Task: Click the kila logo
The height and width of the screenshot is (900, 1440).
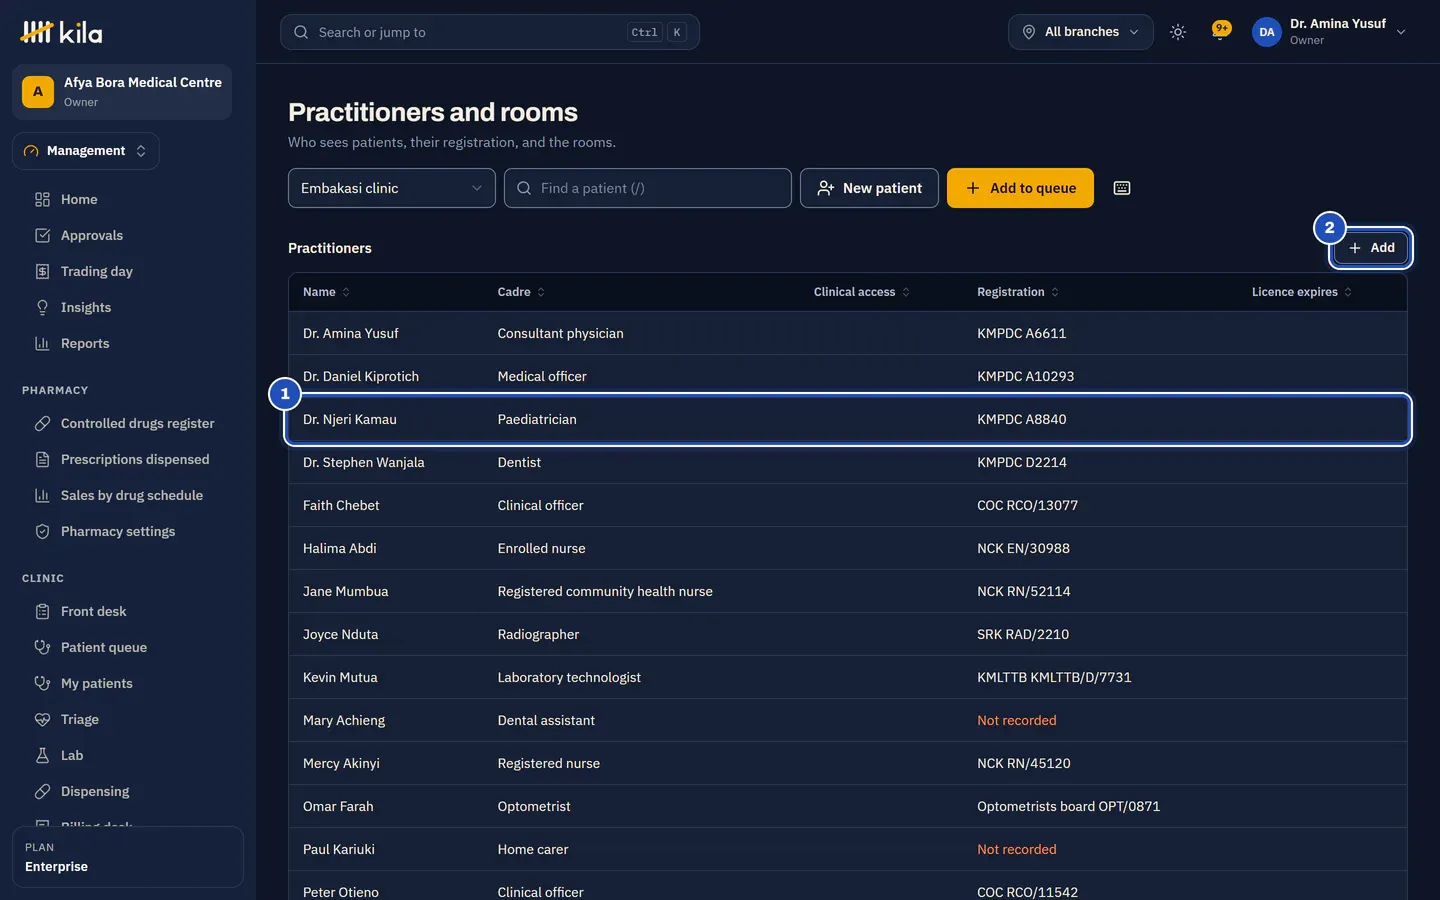Action: [x=62, y=32]
